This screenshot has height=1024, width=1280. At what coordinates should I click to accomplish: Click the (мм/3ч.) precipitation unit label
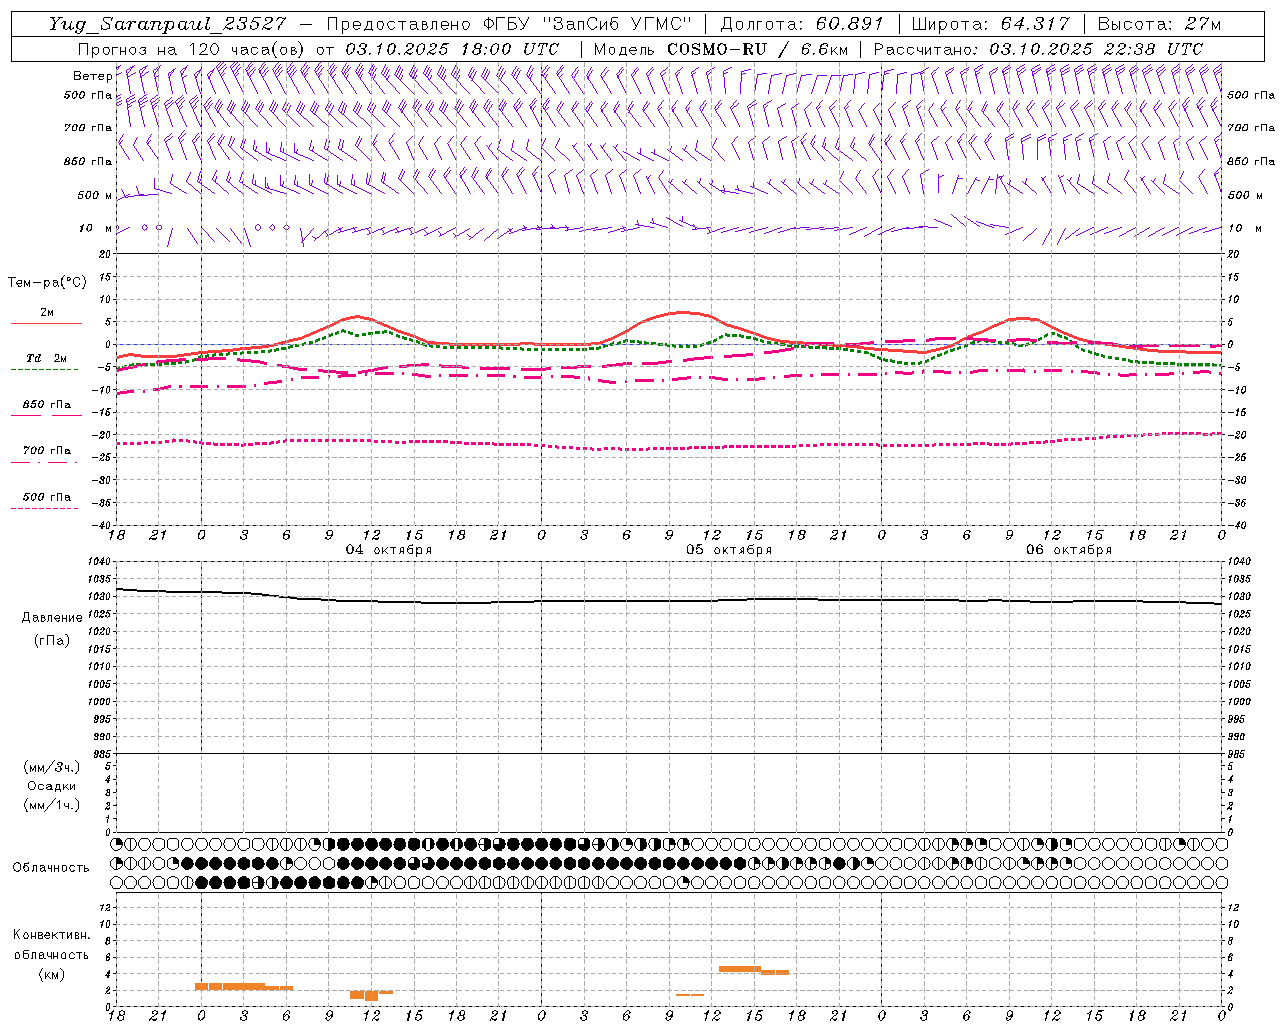coord(52,767)
